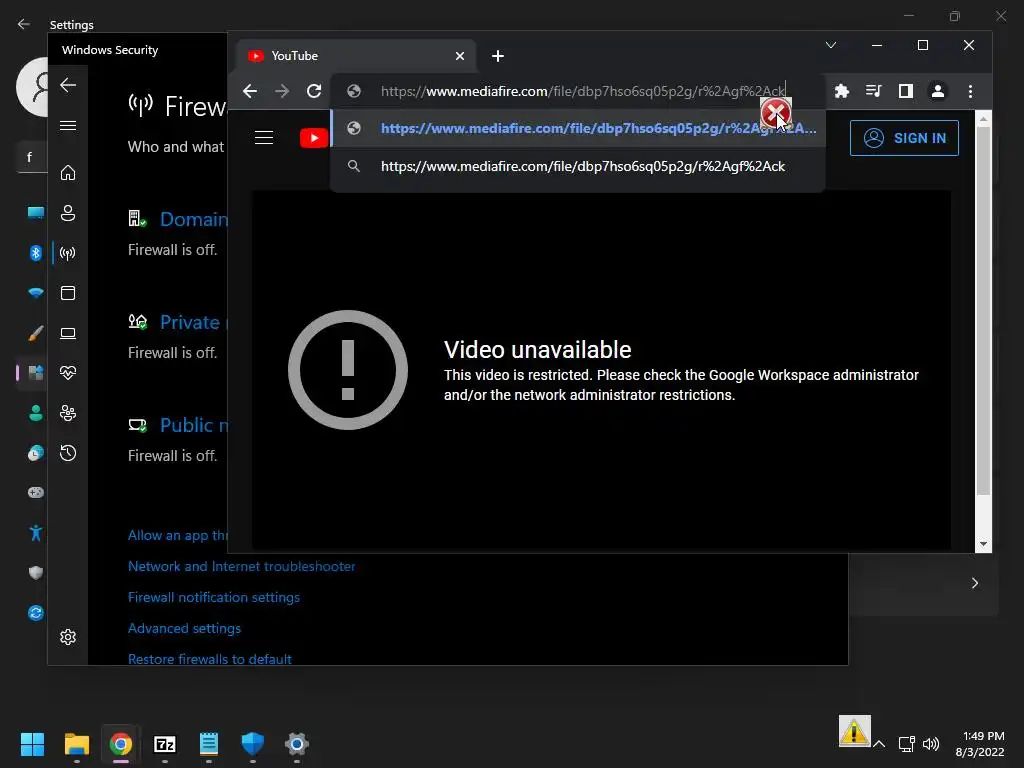
Task: Open the Private network link
Action: point(194,322)
